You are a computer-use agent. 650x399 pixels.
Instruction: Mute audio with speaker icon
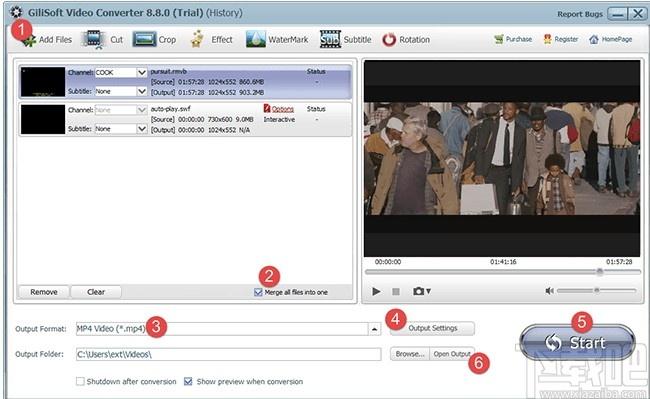pos(549,291)
